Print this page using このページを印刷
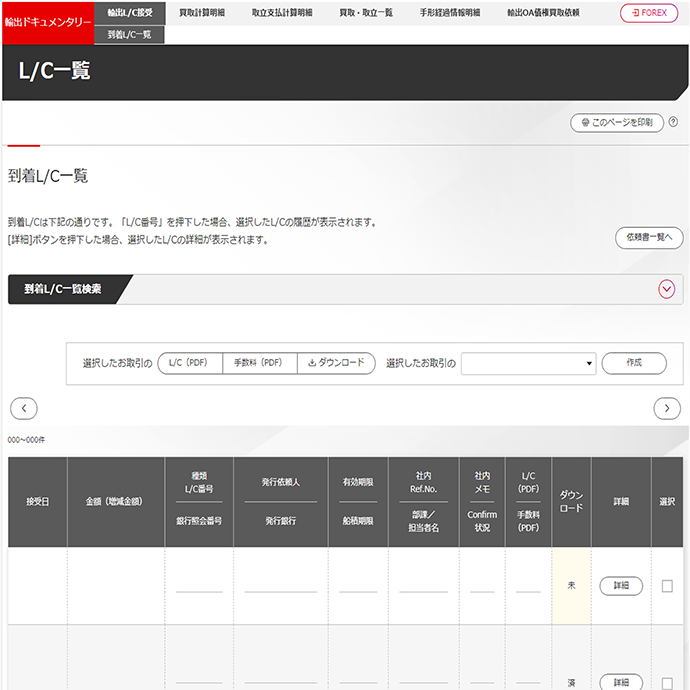The width and height of the screenshot is (690, 690). (617, 123)
